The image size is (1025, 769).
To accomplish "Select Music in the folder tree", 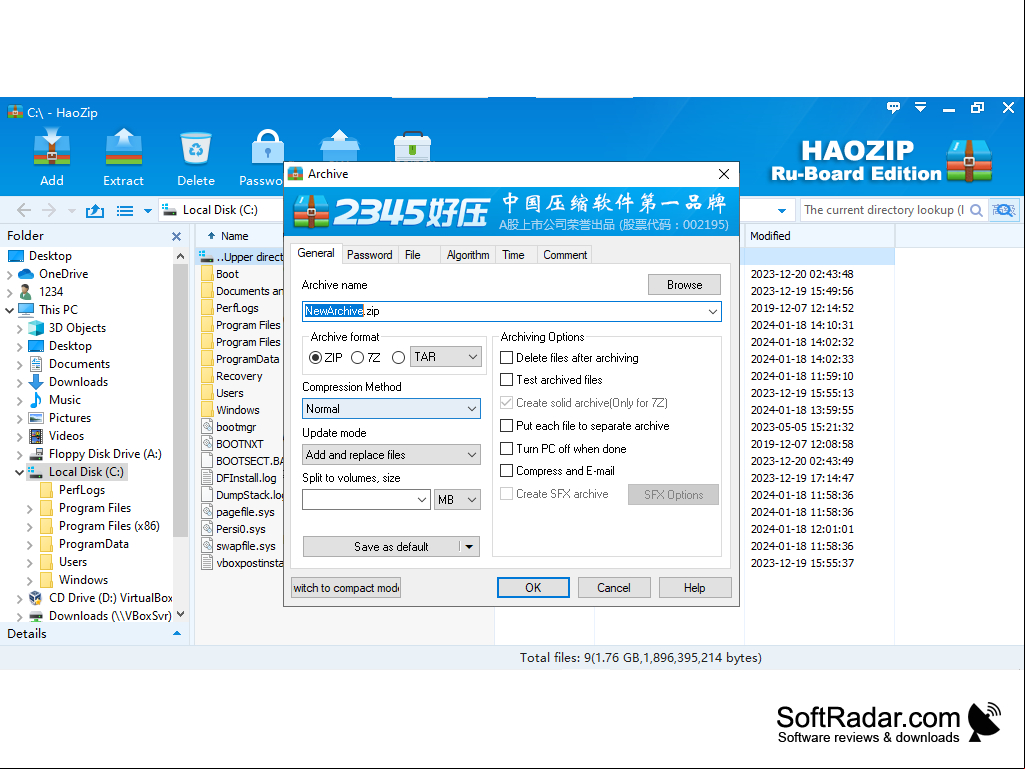I will coord(65,400).
